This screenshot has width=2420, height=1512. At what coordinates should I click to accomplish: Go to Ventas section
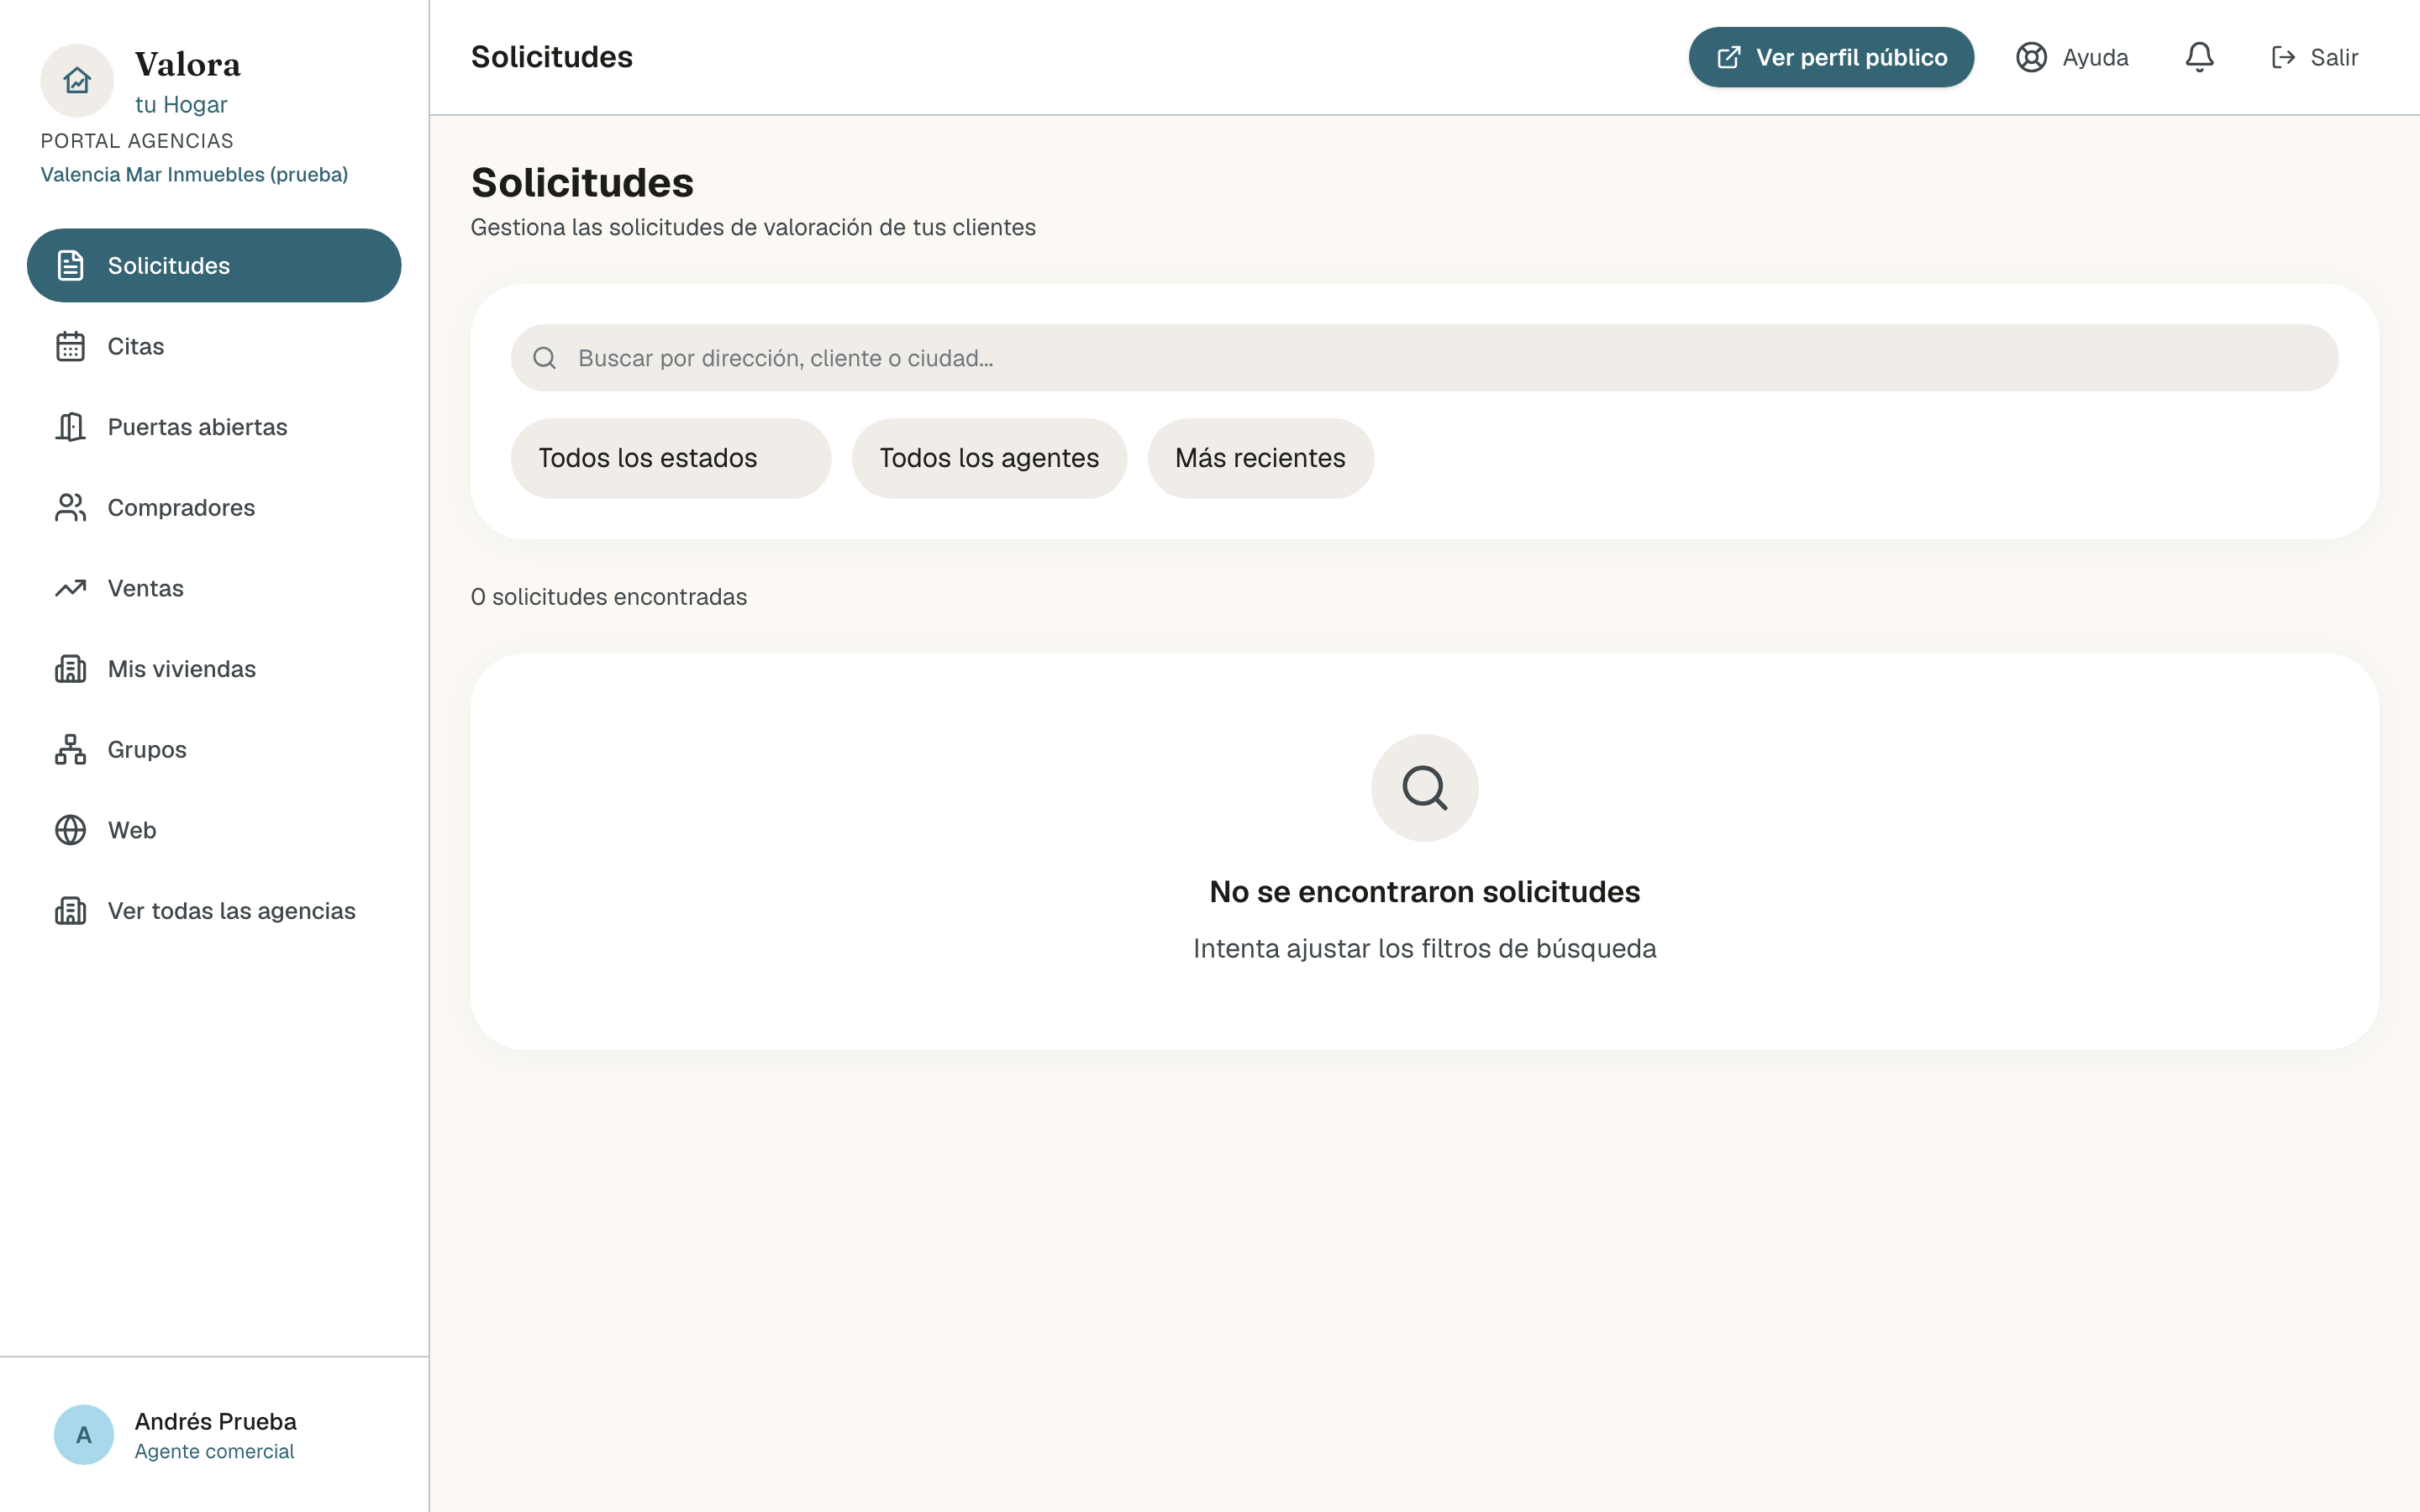click(x=214, y=588)
